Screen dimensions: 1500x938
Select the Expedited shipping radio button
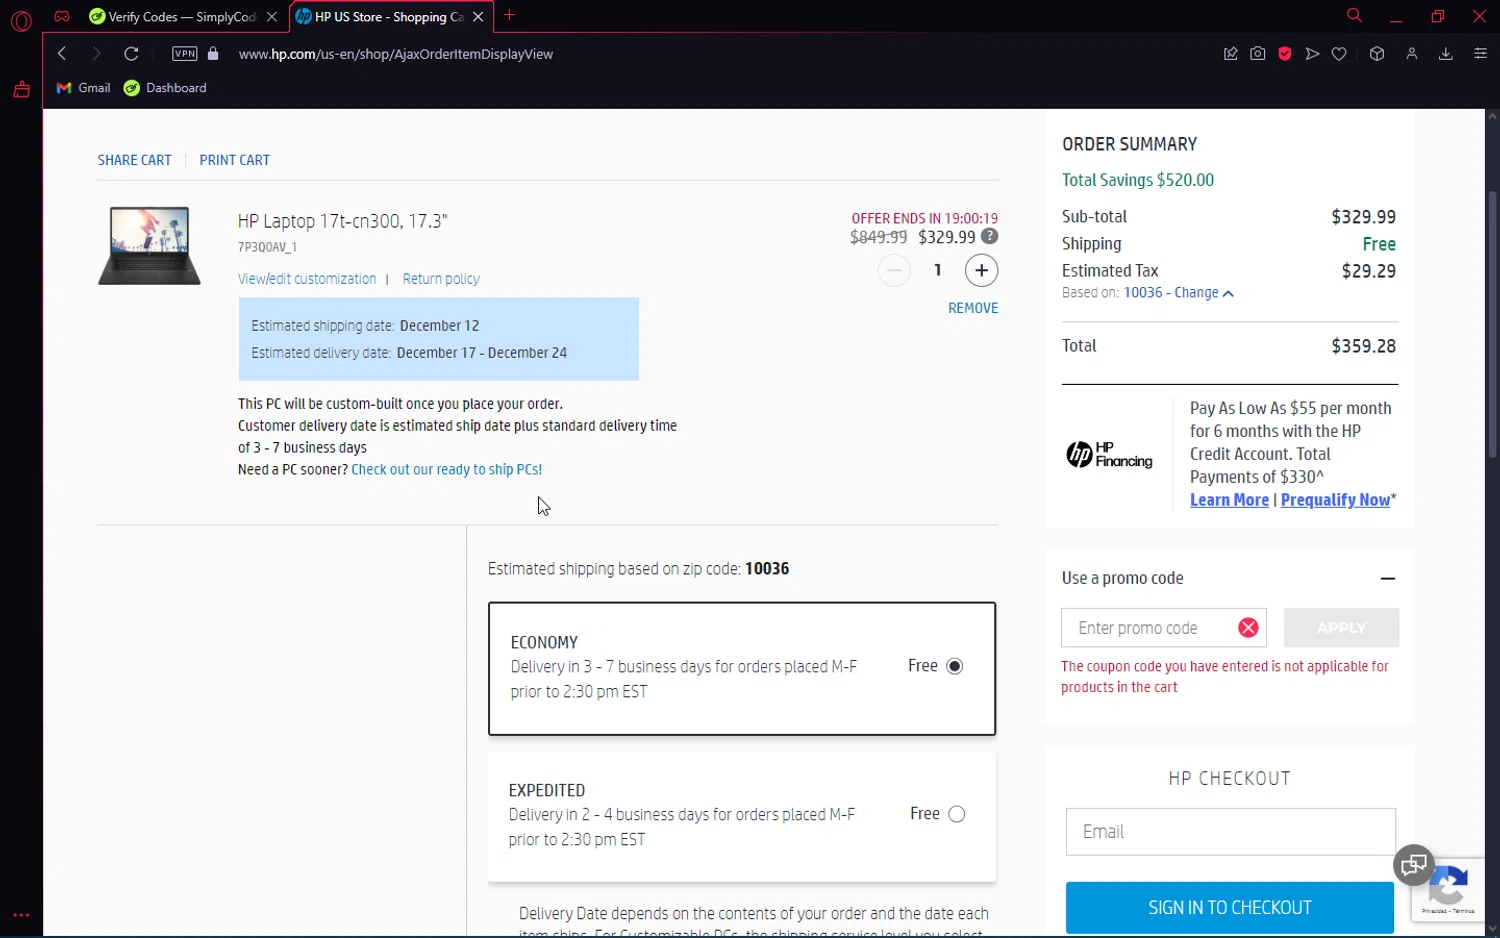[x=957, y=814]
